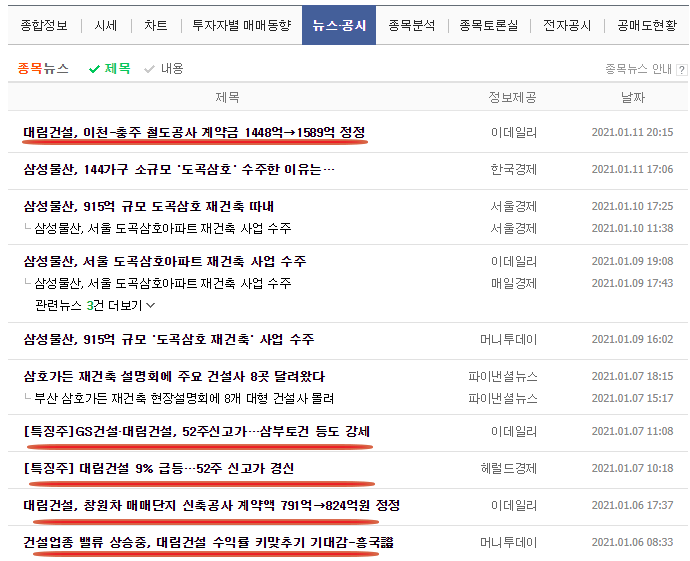Click source 헤럴드경제
The height and width of the screenshot is (561, 690).
[x=509, y=469]
